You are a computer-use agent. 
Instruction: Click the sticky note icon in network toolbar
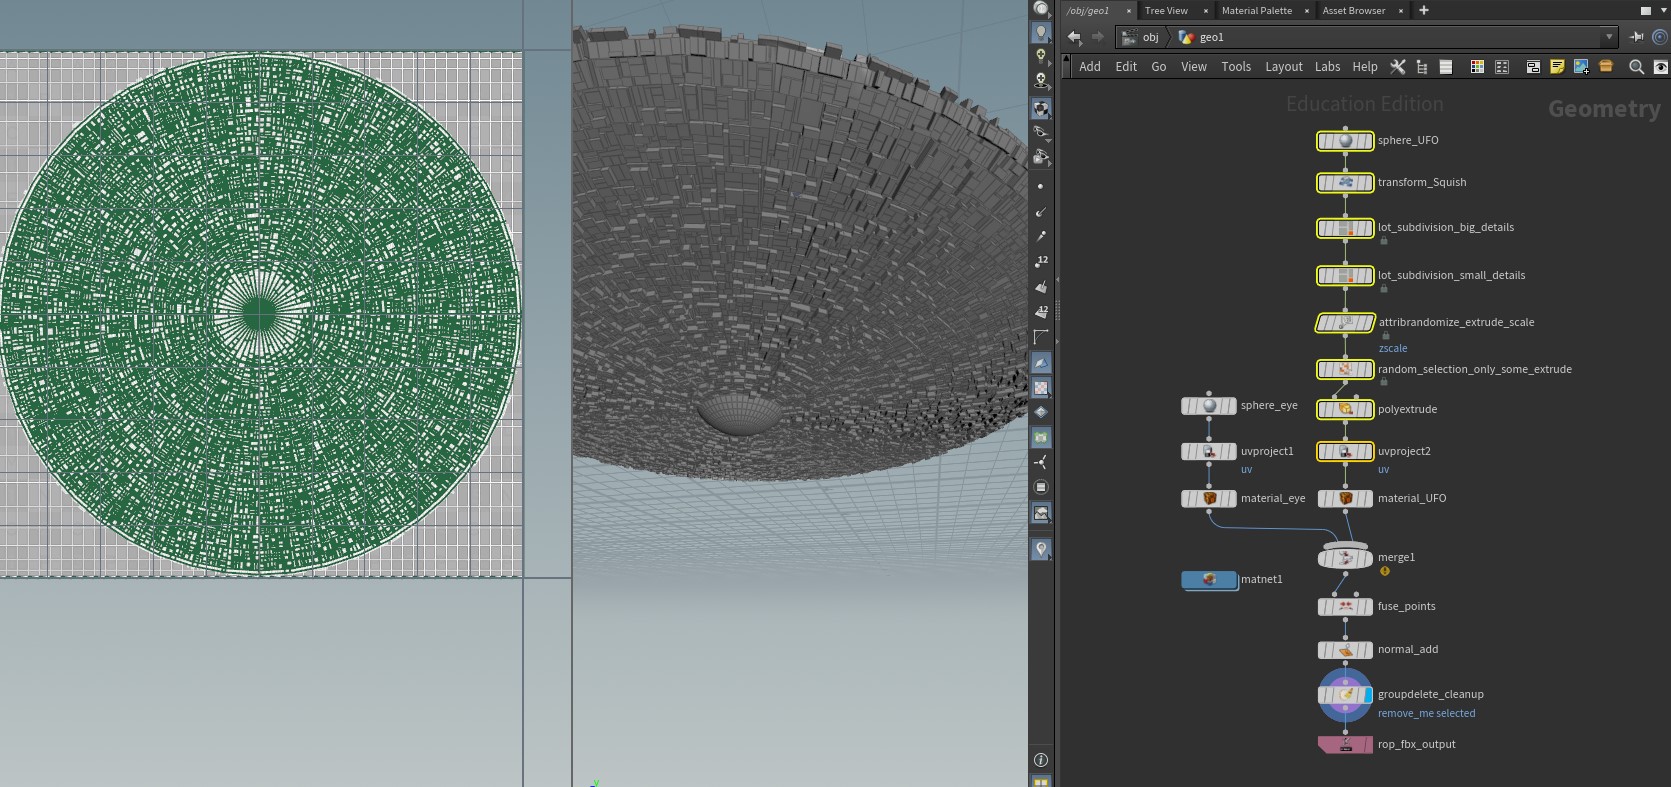click(x=1557, y=67)
